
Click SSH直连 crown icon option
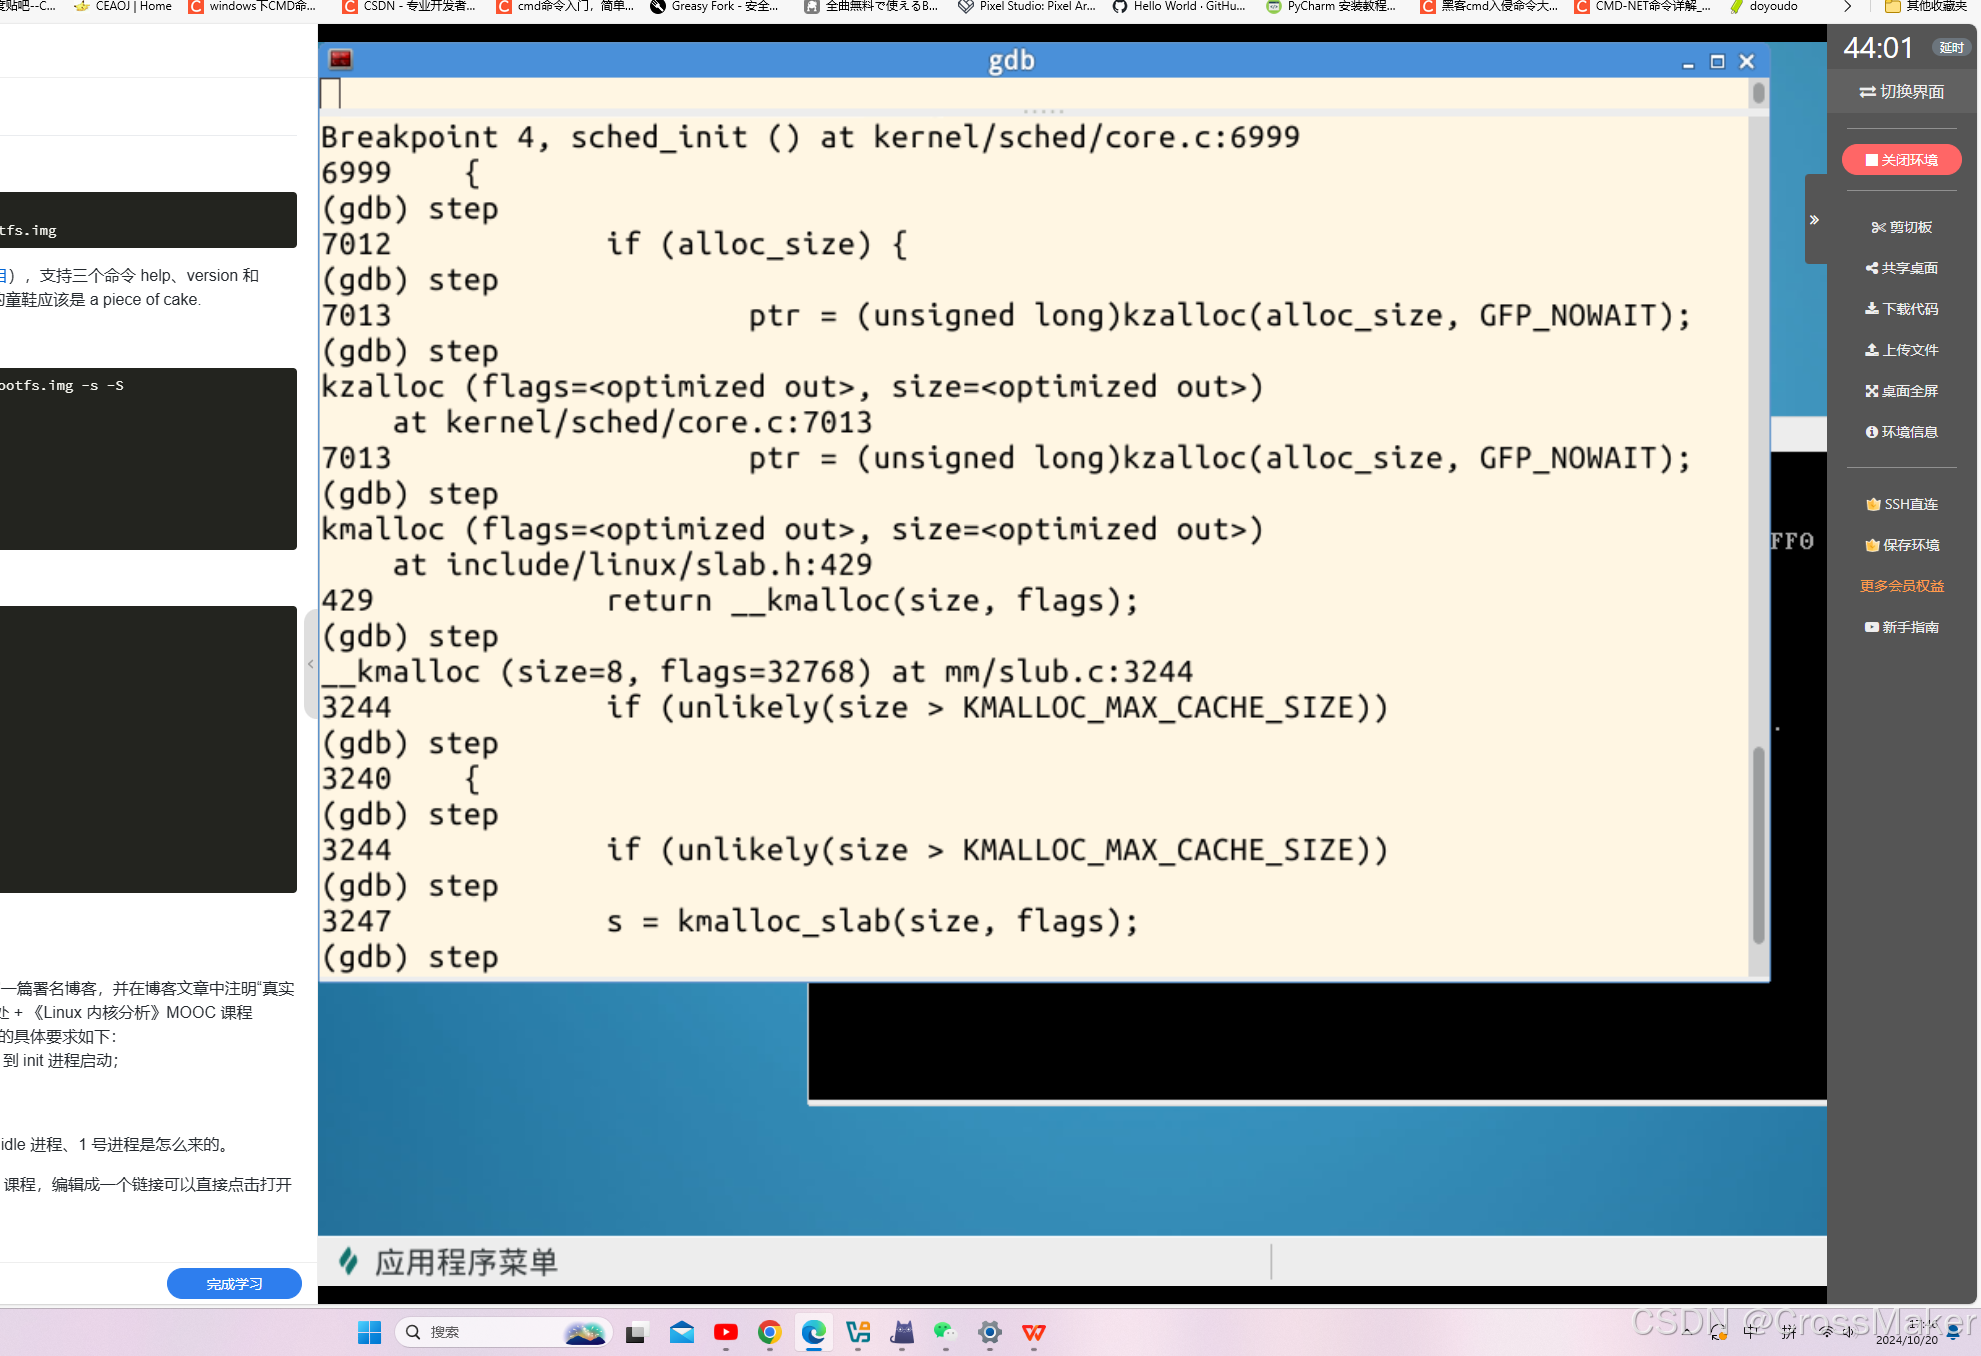pos(1901,504)
